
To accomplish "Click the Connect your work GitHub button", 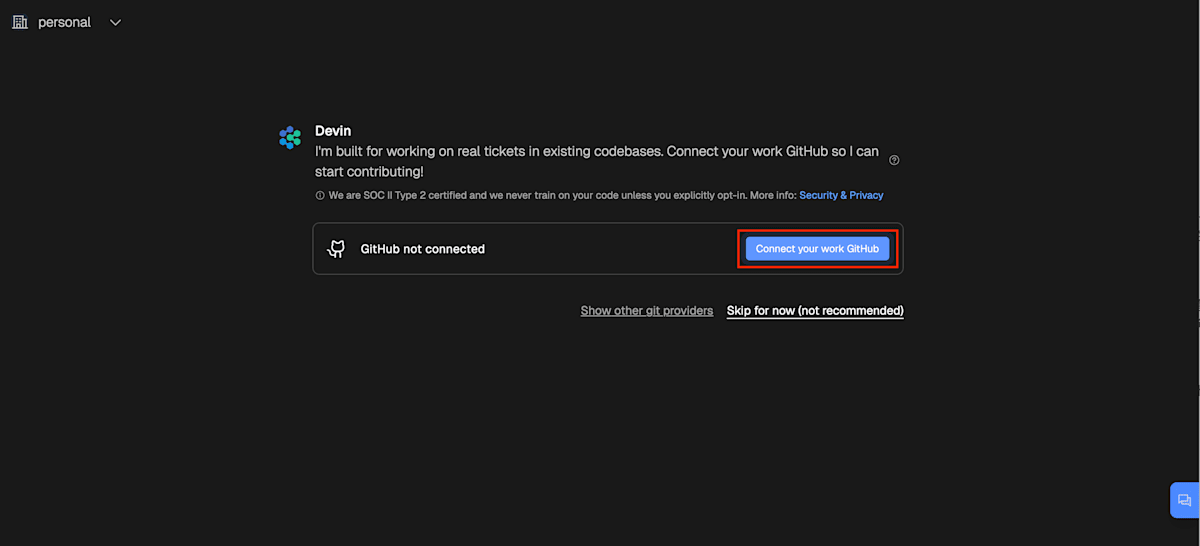I will [x=817, y=249].
